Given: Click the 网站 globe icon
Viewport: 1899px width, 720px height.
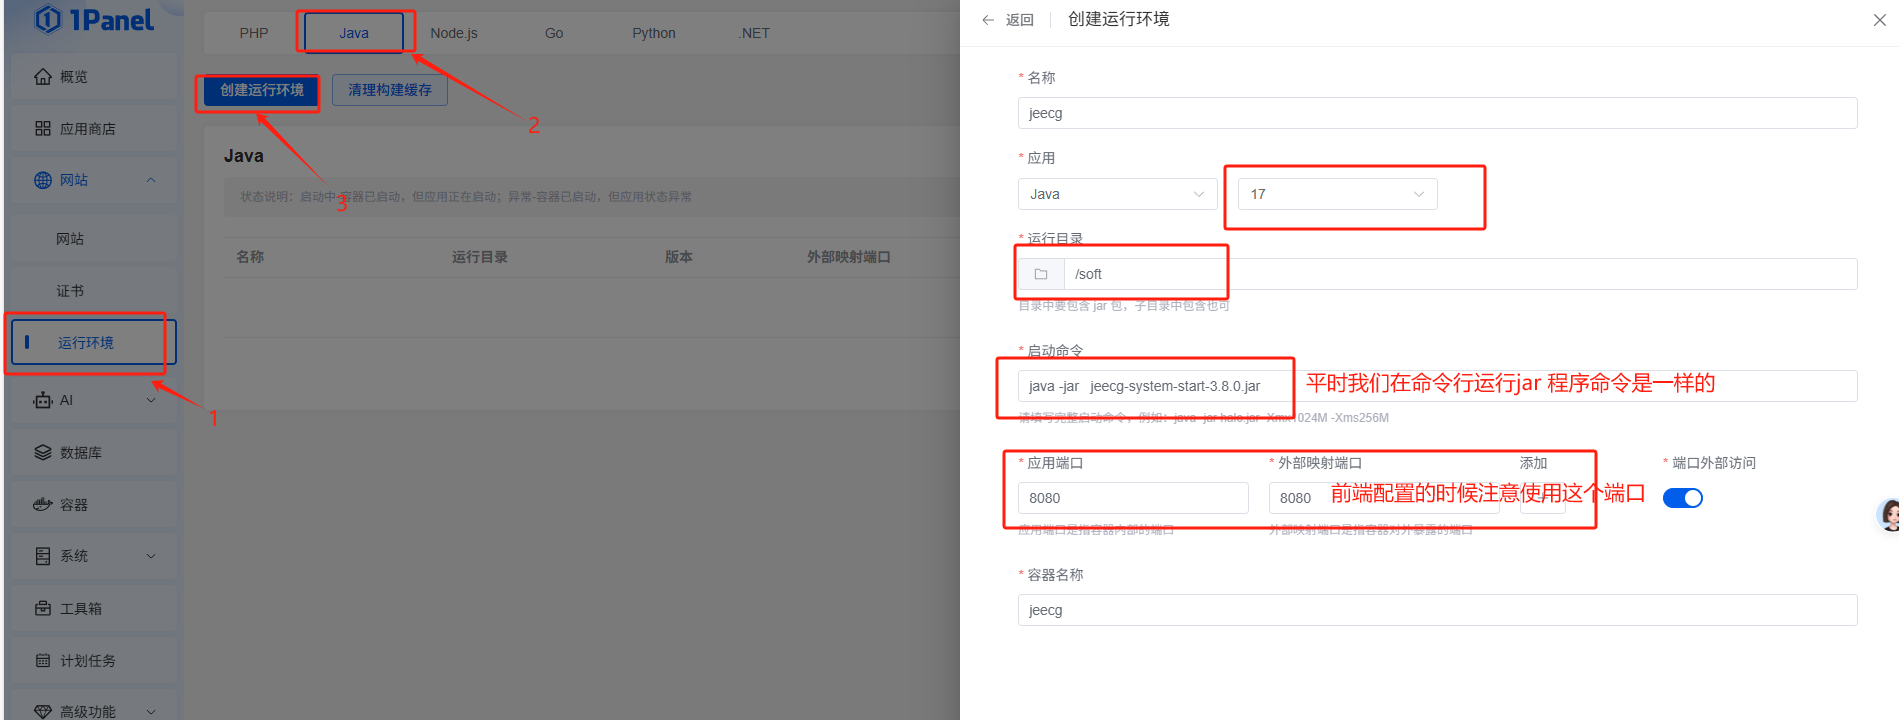Looking at the screenshot, I should 43,181.
